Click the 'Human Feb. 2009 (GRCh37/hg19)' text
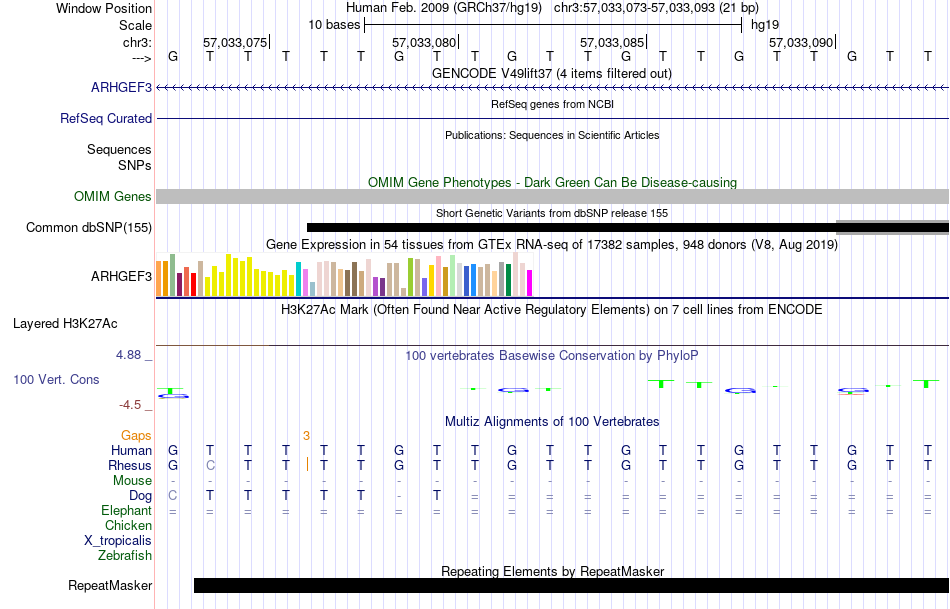The height and width of the screenshot is (609, 950). tap(444, 8)
